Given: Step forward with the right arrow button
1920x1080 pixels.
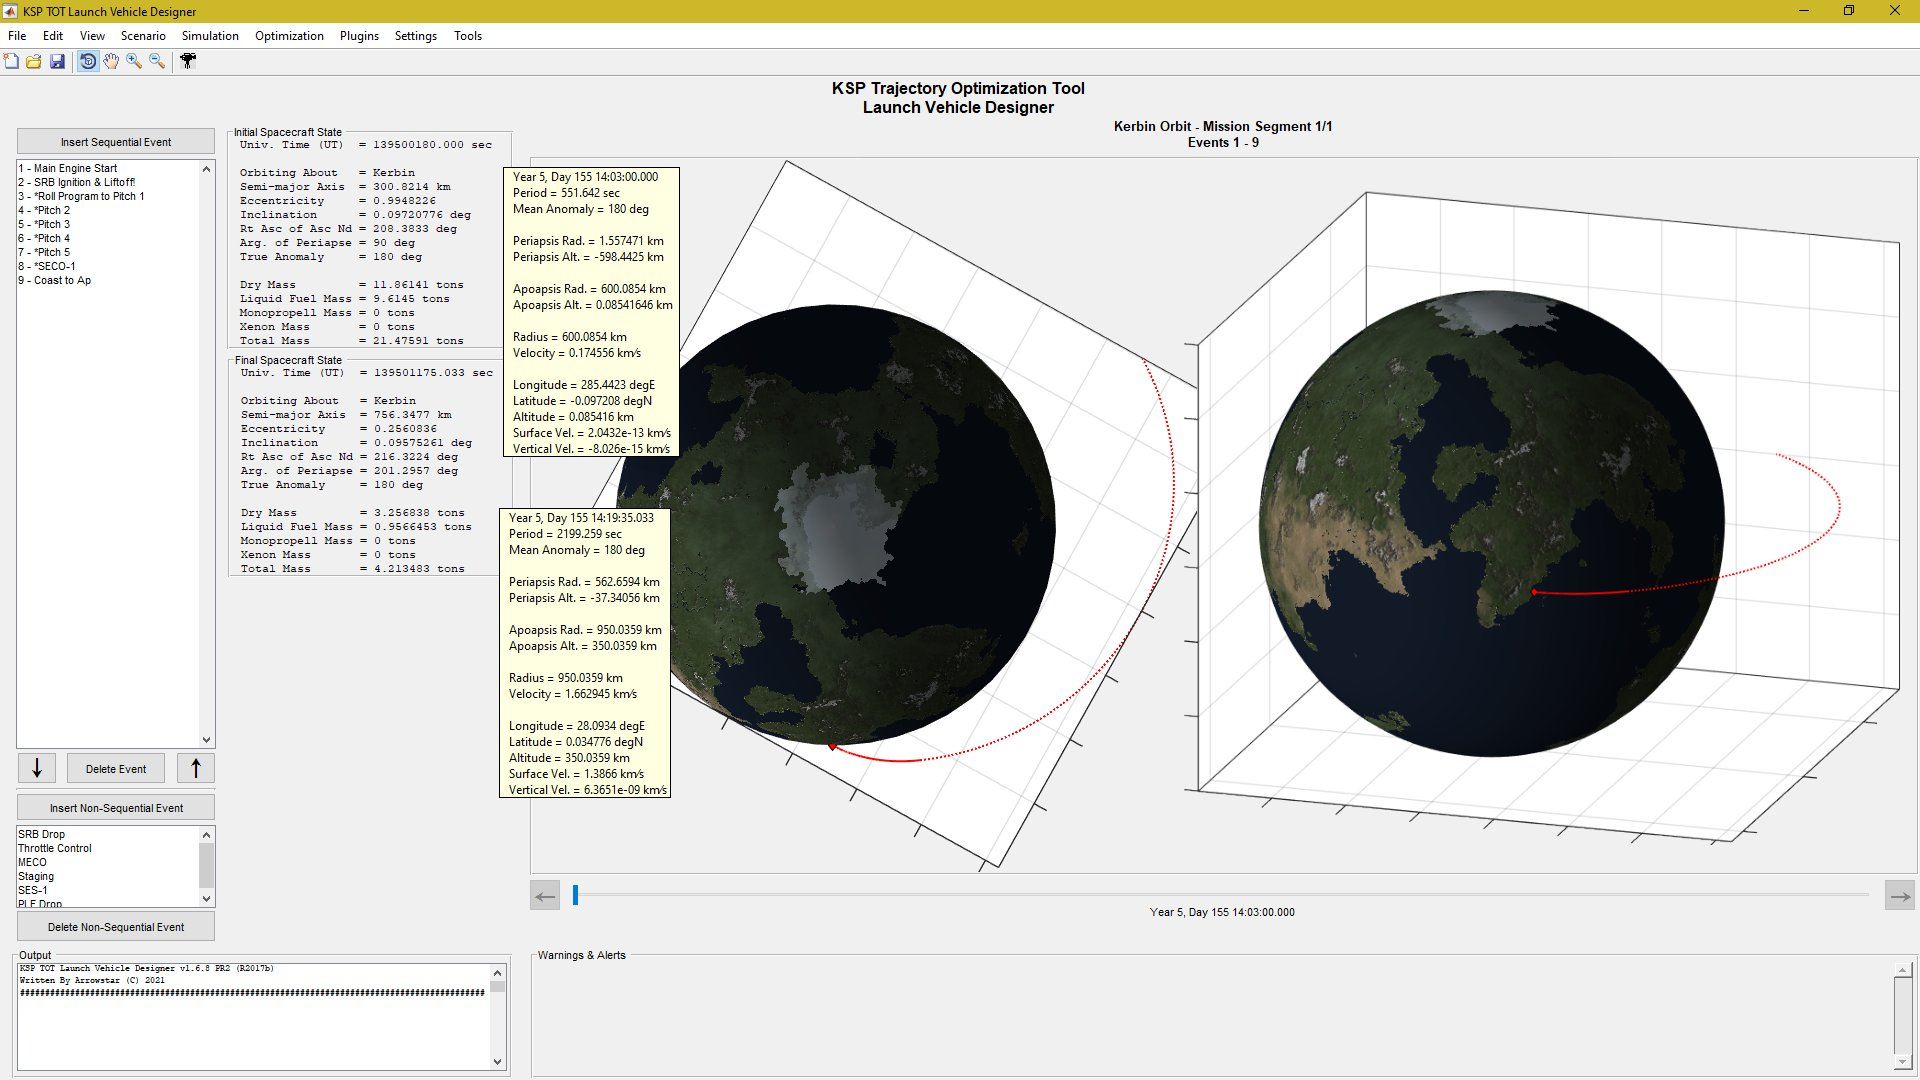Looking at the screenshot, I should (1900, 896).
